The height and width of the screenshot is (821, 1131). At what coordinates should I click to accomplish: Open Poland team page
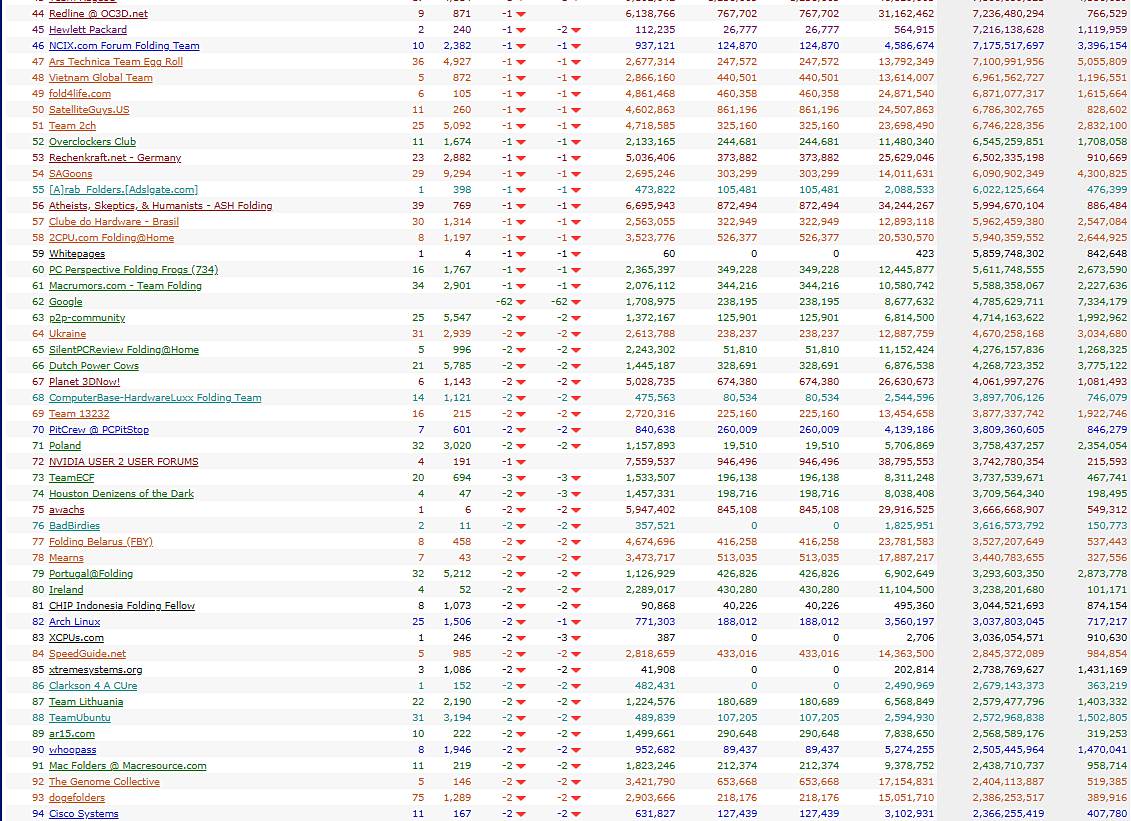coord(65,446)
